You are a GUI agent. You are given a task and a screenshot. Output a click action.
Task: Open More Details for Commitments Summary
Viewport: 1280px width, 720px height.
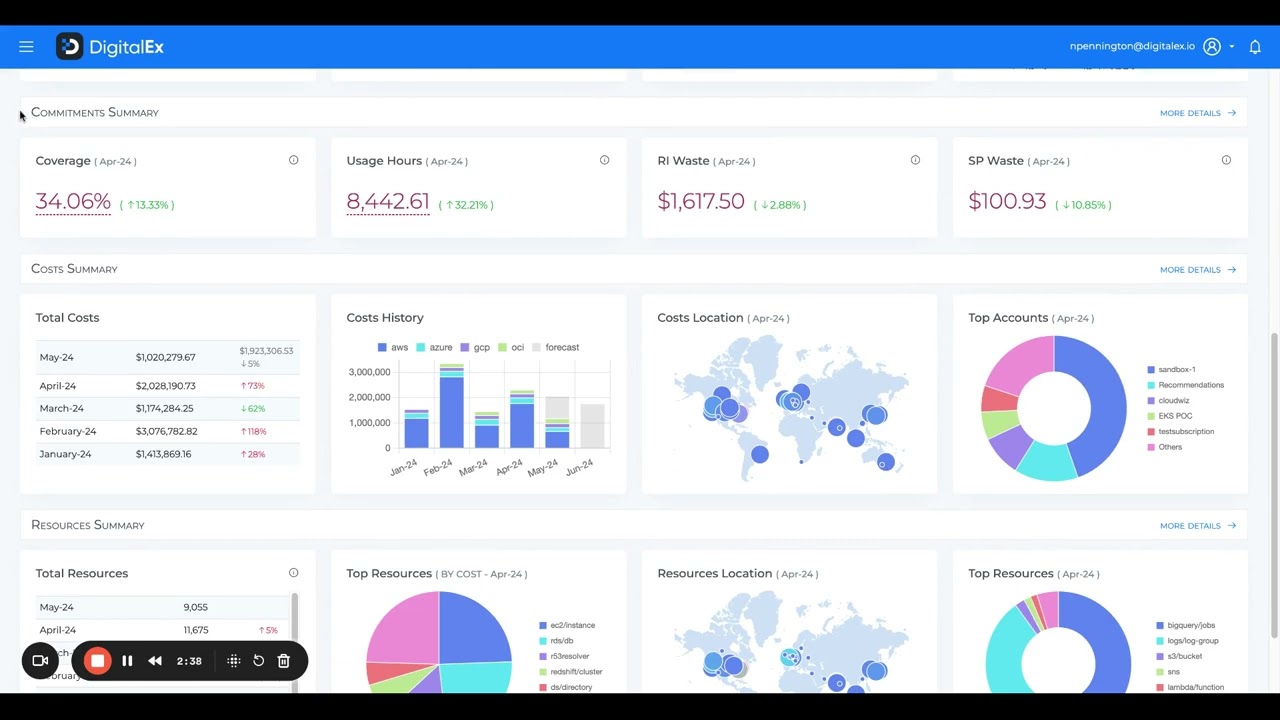[1198, 113]
